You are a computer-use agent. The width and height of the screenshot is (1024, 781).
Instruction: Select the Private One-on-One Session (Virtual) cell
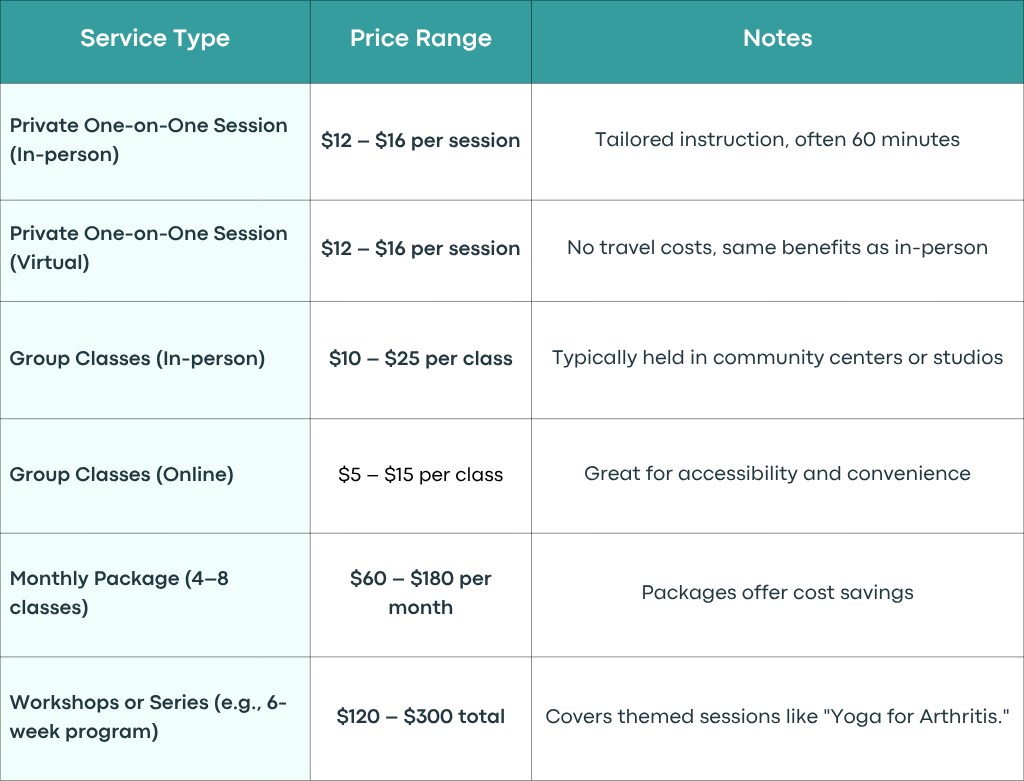tap(155, 250)
